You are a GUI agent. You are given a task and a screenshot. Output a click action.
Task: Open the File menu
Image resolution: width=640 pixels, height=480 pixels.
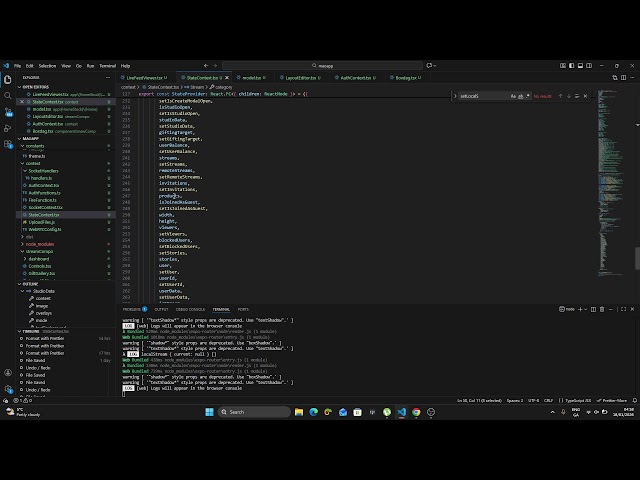click(18, 66)
